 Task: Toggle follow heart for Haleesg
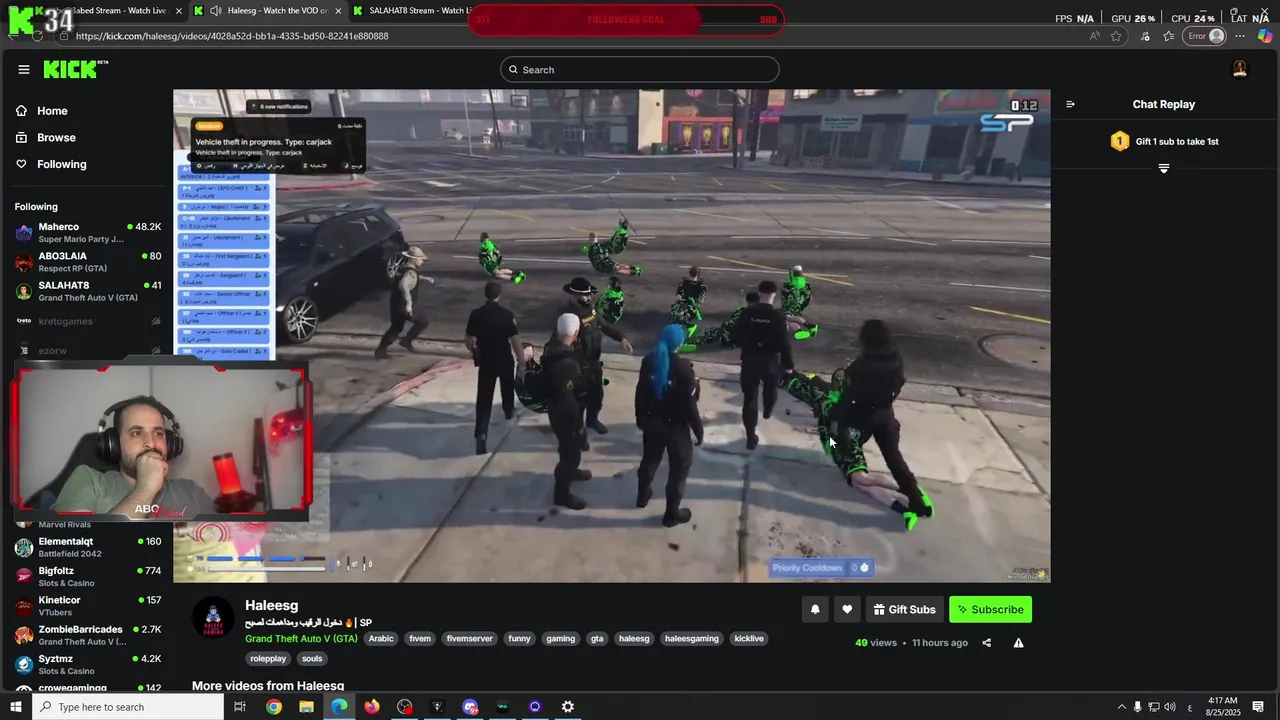click(847, 609)
